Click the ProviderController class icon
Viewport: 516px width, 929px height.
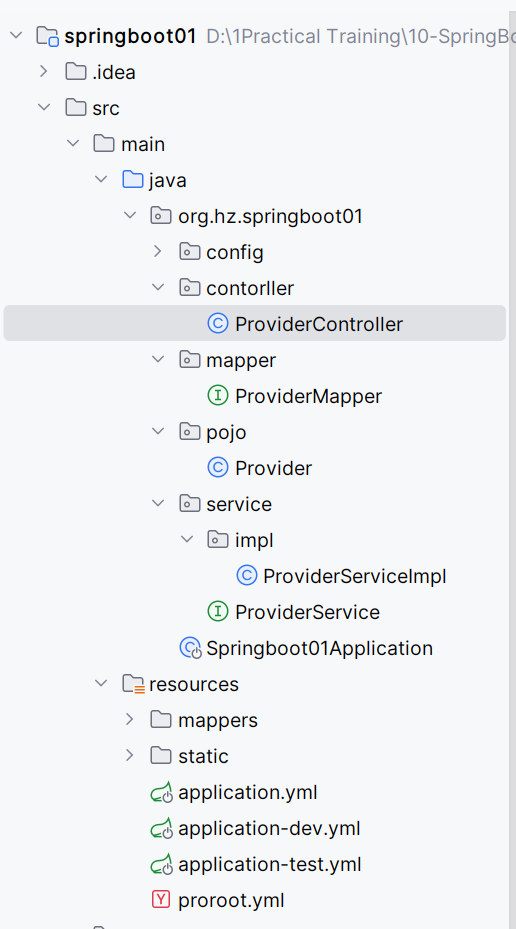pyautogui.click(x=218, y=323)
